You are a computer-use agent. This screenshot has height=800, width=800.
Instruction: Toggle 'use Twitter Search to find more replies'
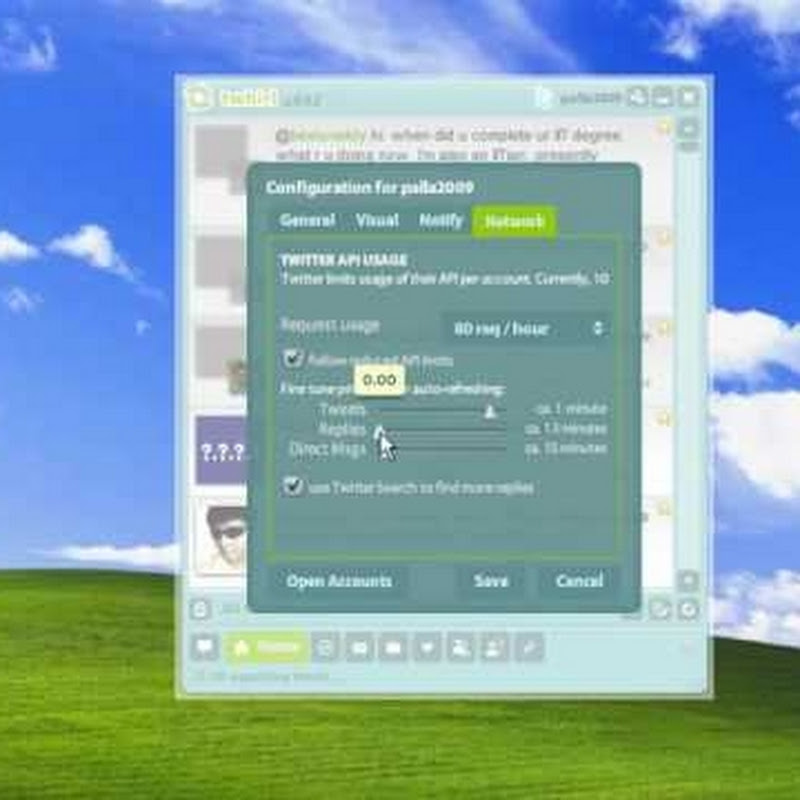pos(292,486)
